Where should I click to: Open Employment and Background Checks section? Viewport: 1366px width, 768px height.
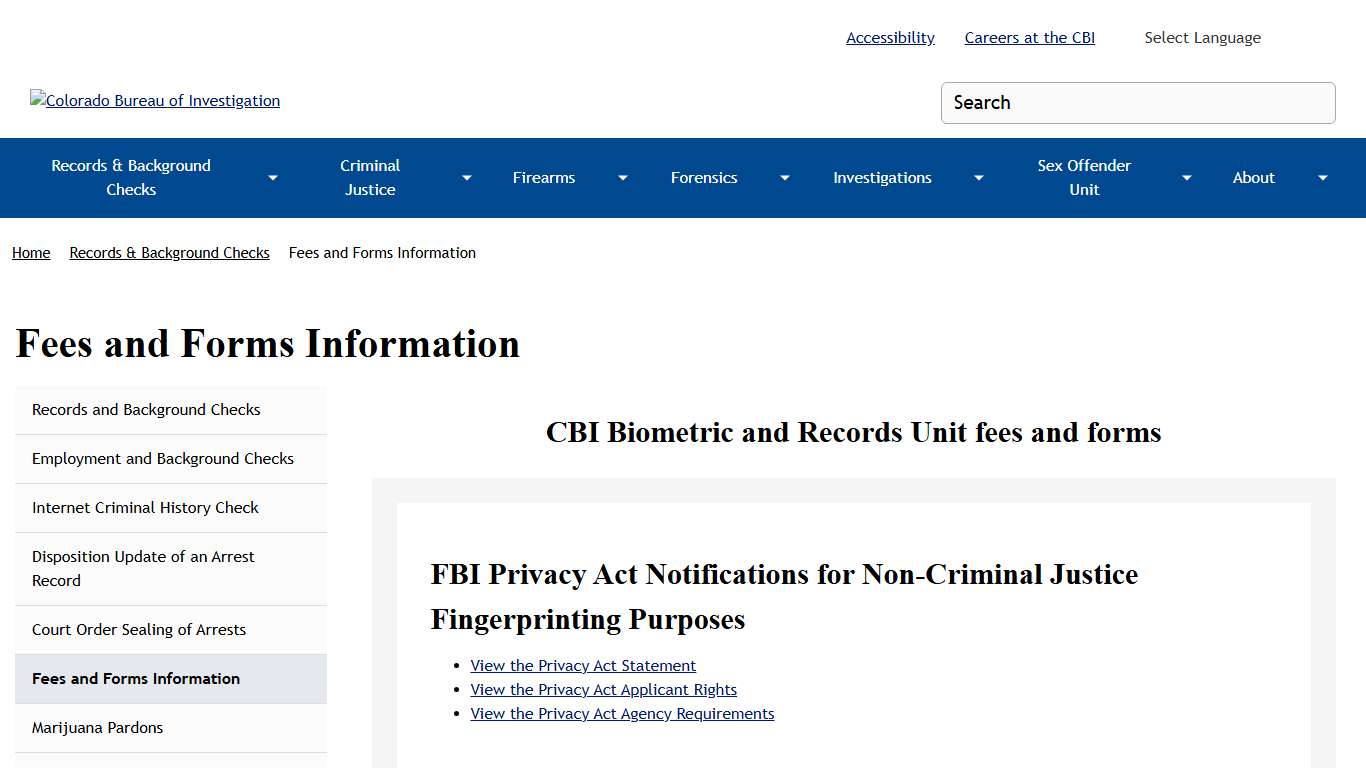(163, 458)
